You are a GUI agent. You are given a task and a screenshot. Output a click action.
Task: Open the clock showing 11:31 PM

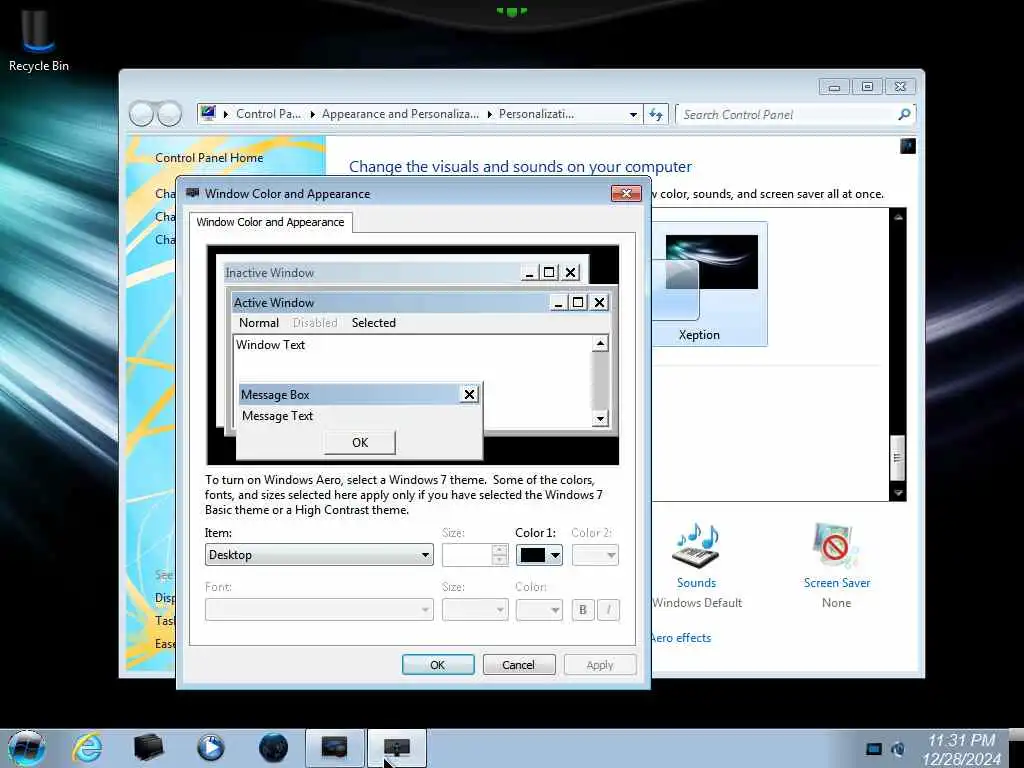pyautogui.click(x=961, y=749)
